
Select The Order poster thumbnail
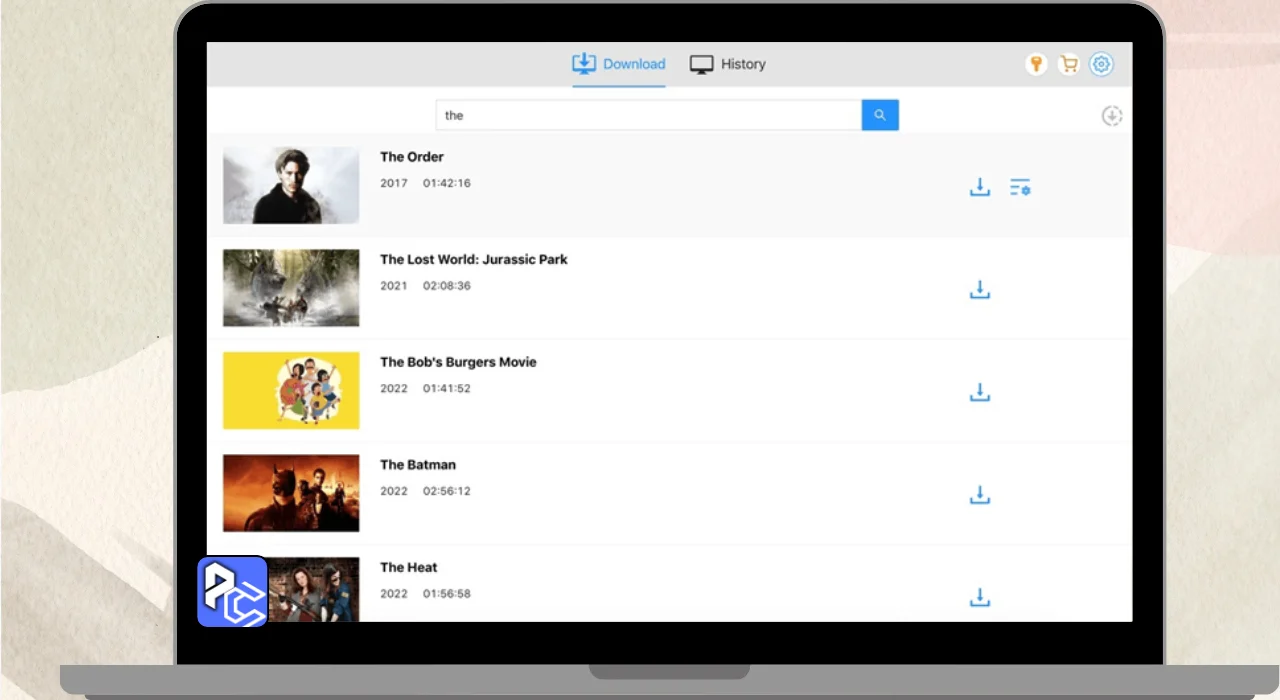point(291,185)
